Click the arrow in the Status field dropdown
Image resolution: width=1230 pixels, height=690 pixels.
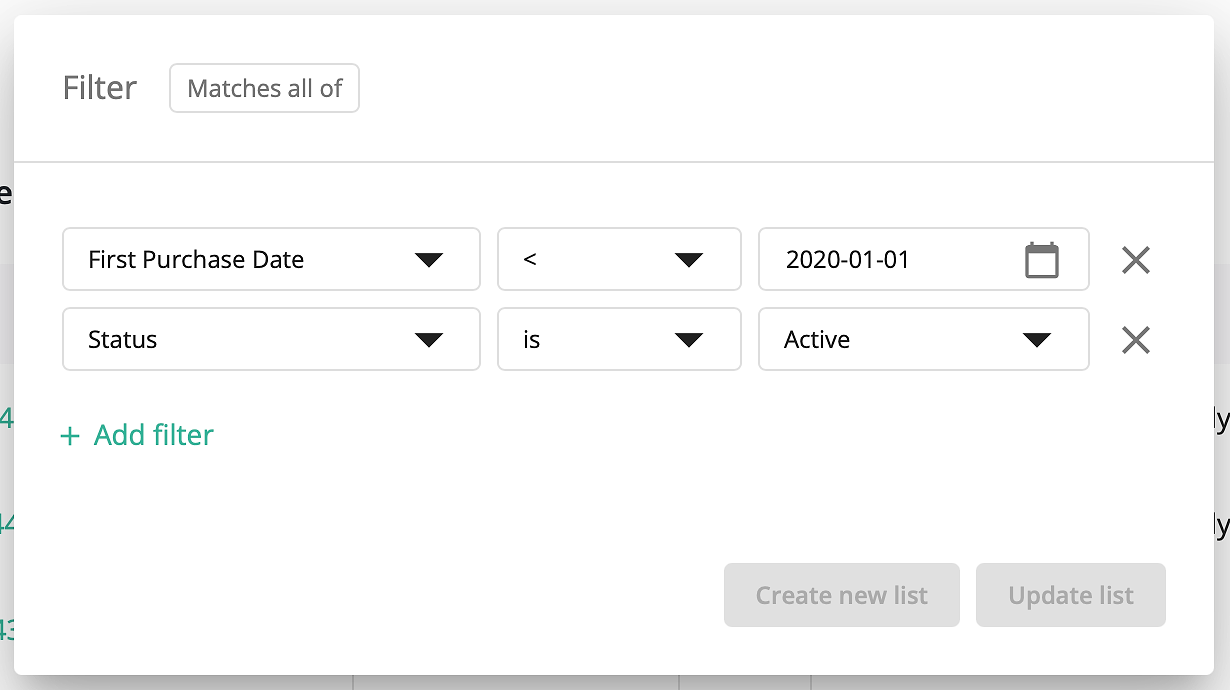429,340
